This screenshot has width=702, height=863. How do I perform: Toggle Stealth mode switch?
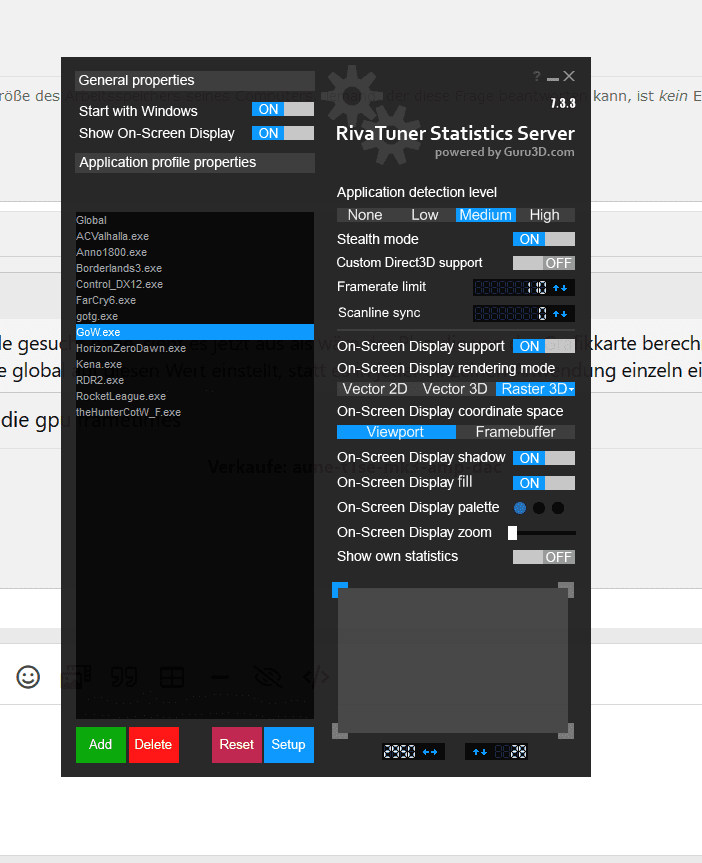coord(544,239)
